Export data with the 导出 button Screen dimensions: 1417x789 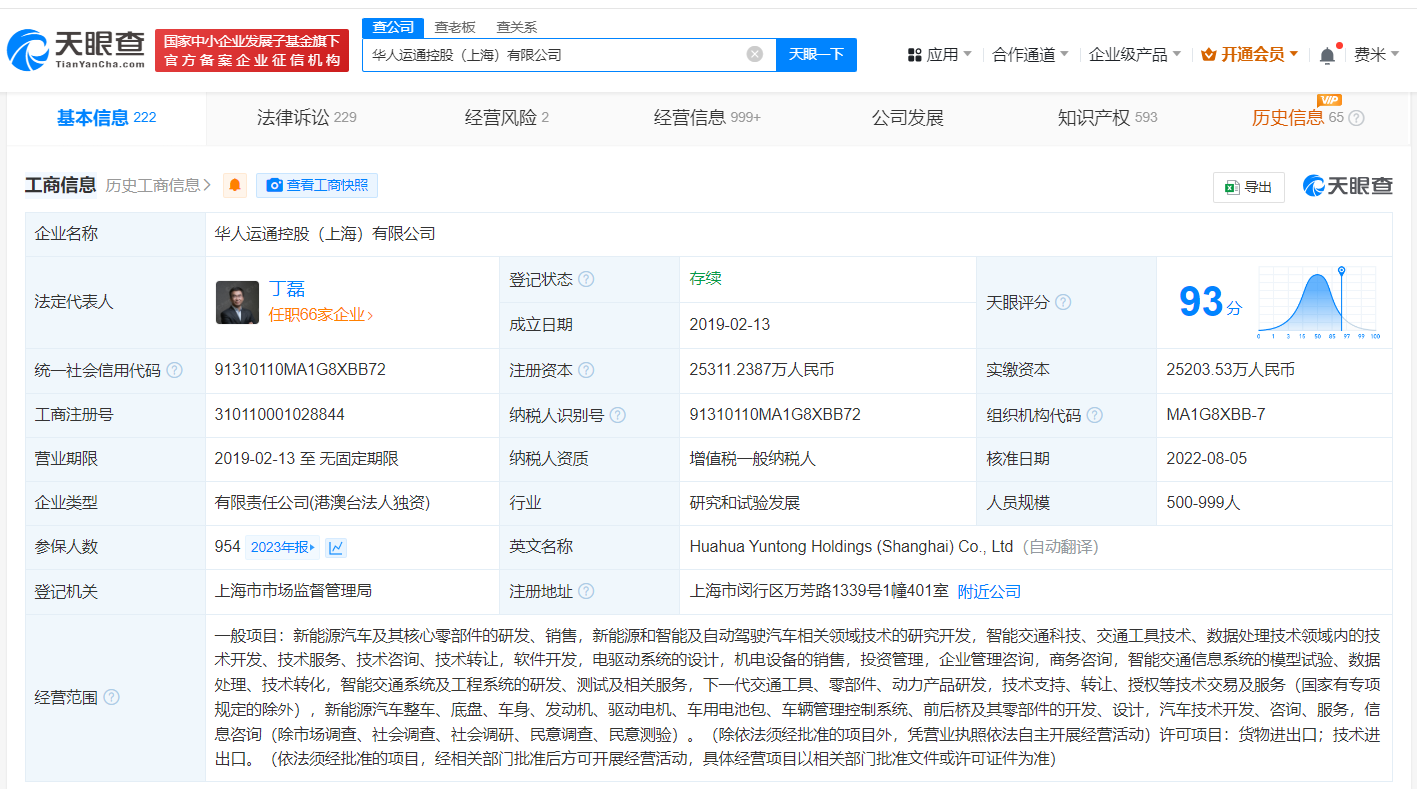(1248, 187)
